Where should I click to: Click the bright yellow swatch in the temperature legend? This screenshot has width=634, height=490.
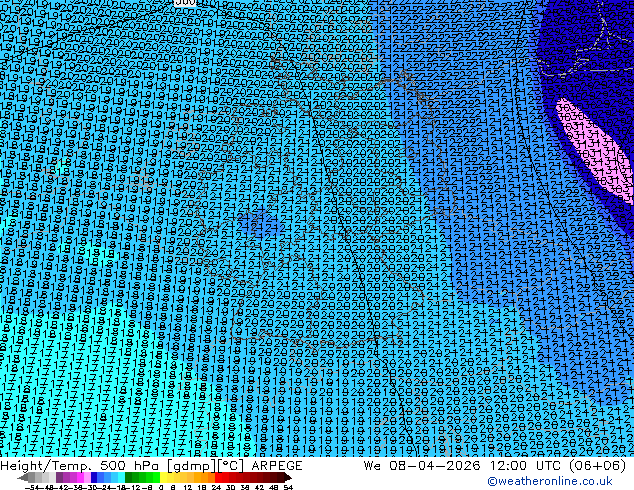[164, 477]
